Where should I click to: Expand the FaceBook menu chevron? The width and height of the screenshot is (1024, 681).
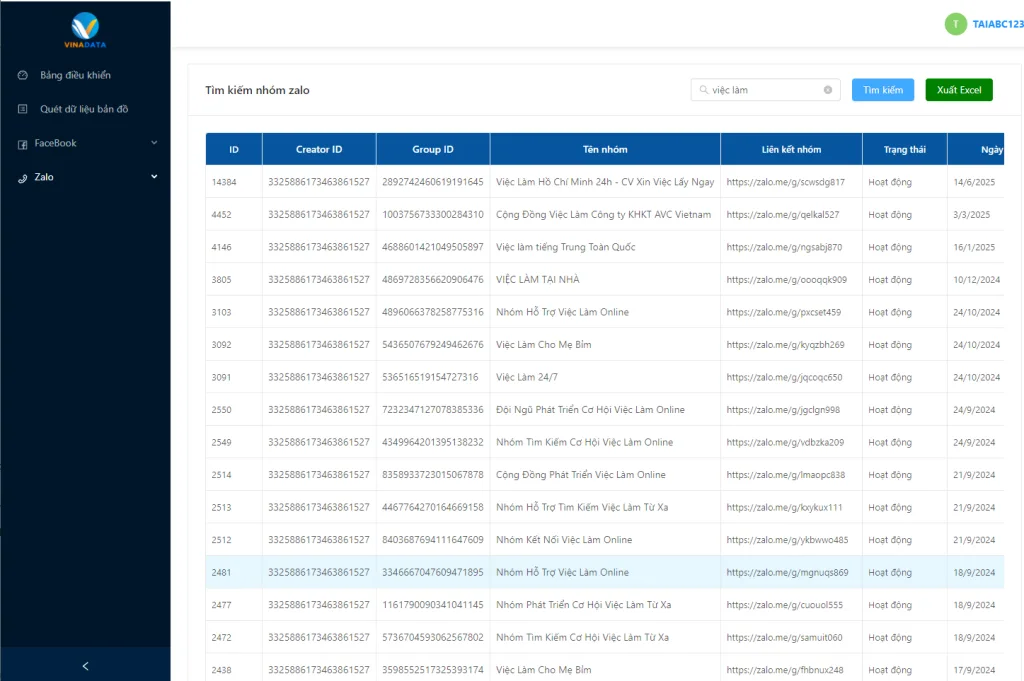154,142
